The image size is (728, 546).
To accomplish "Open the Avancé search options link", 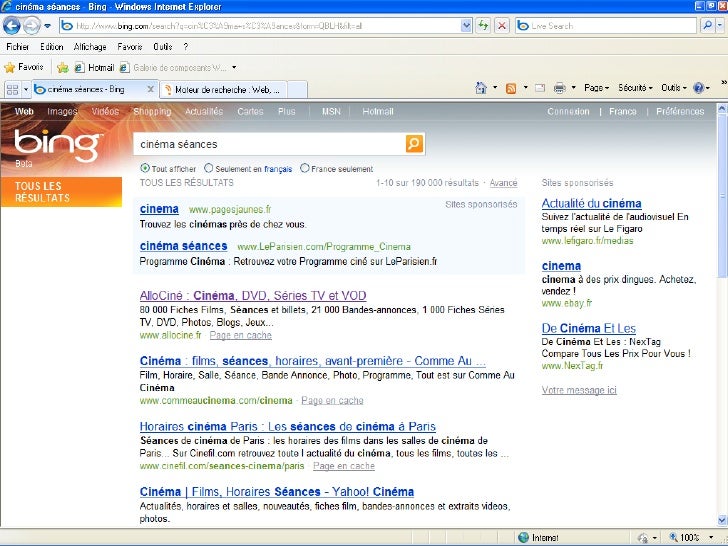I will pos(503,183).
